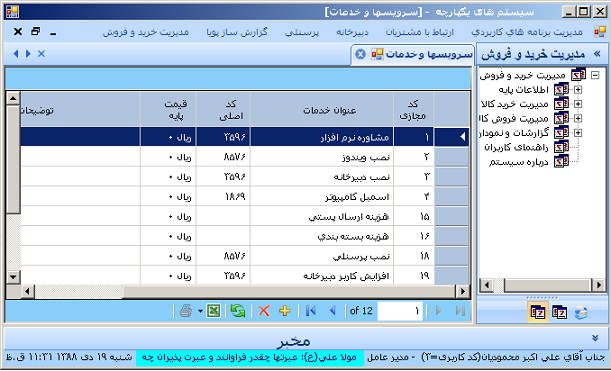
Task: Click grid vertical scrollbar up arrow
Action: click(x=13, y=98)
